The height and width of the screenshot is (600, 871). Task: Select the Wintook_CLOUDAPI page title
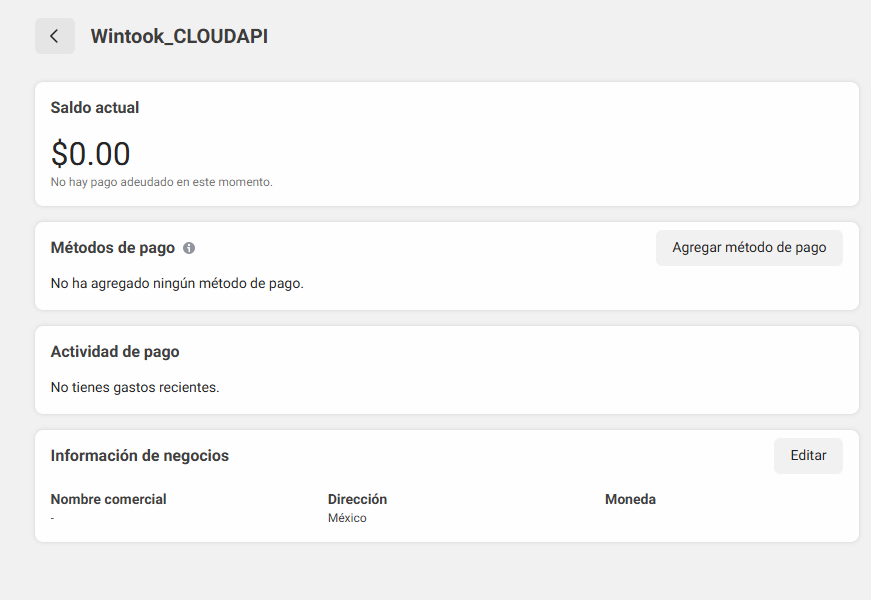pyautogui.click(x=179, y=37)
